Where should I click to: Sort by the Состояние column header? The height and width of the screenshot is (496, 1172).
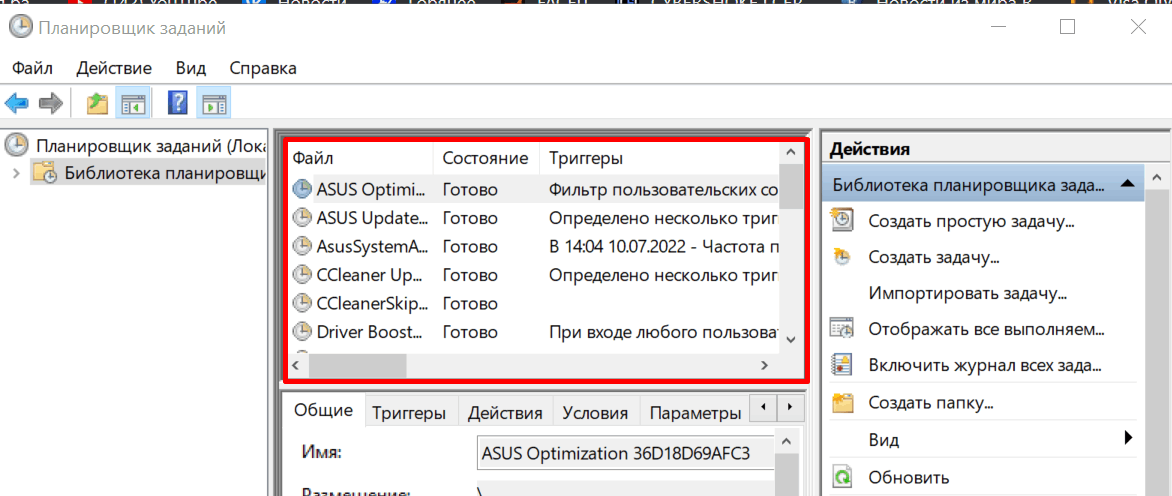486,158
